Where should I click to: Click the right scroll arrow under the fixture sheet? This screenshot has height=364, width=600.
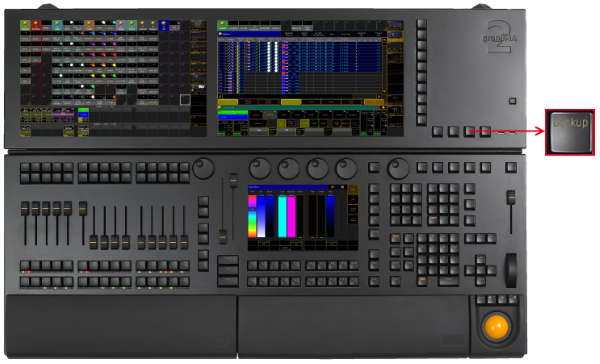[x=379, y=96]
